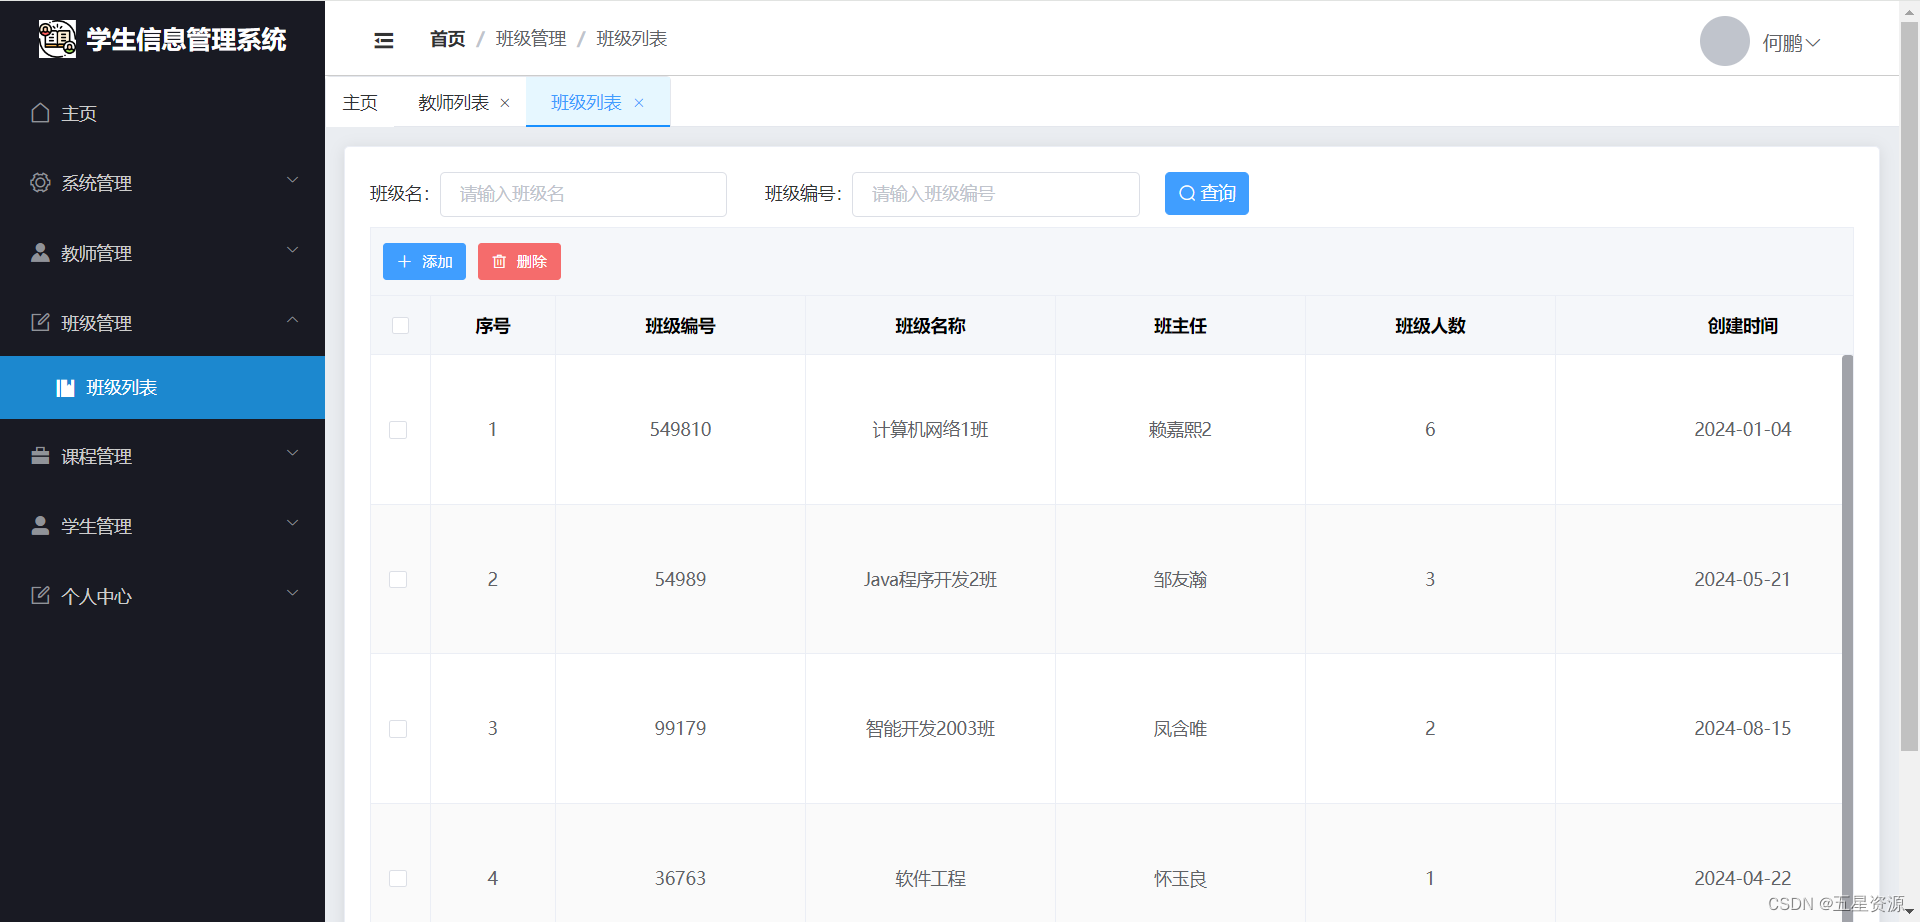The height and width of the screenshot is (922, 1920).
Task: Expand the 学生管理 menu chevron
Action: click(293, 523)
